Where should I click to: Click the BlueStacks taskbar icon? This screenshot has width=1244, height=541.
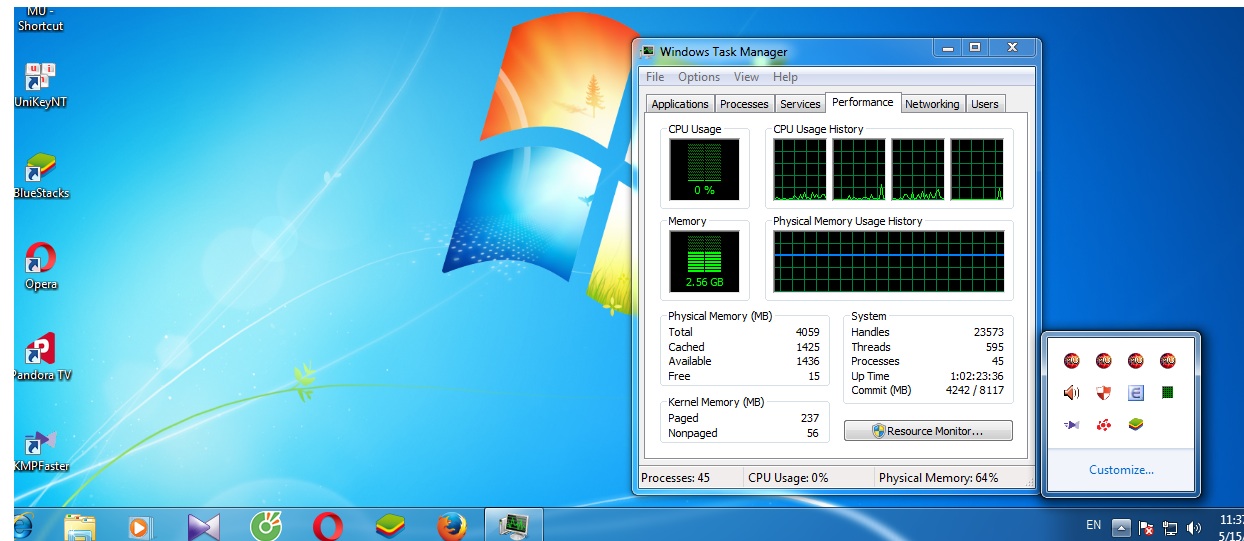389,525
